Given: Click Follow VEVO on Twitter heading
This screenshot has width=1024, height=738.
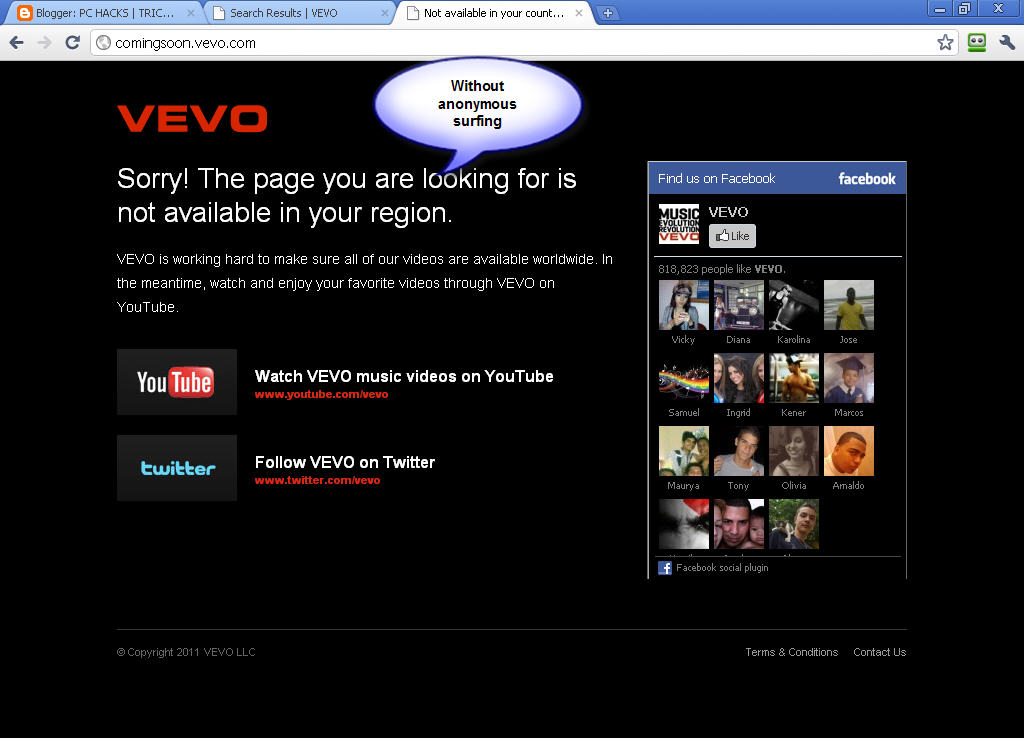Looking at the screenshot, I should point(345,462).
